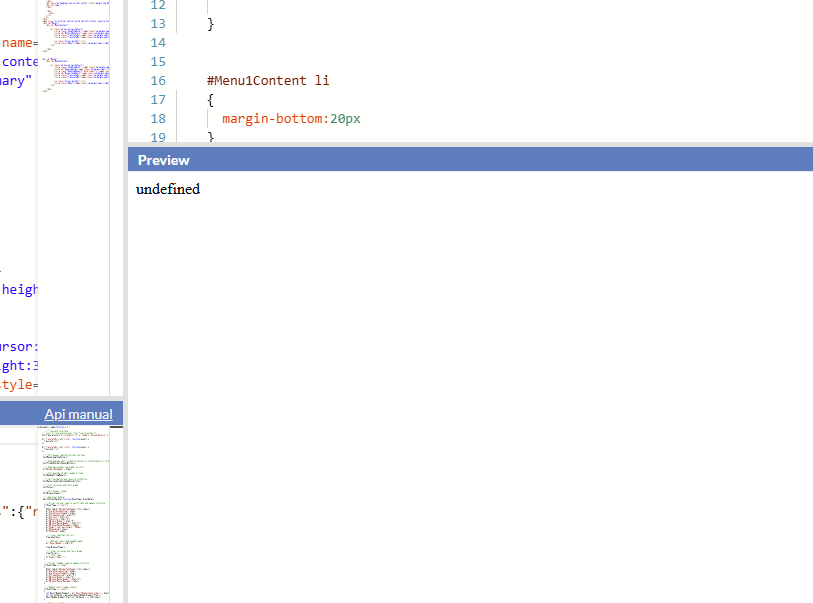Click the empty area of the Preview pane

coord(470,400)
